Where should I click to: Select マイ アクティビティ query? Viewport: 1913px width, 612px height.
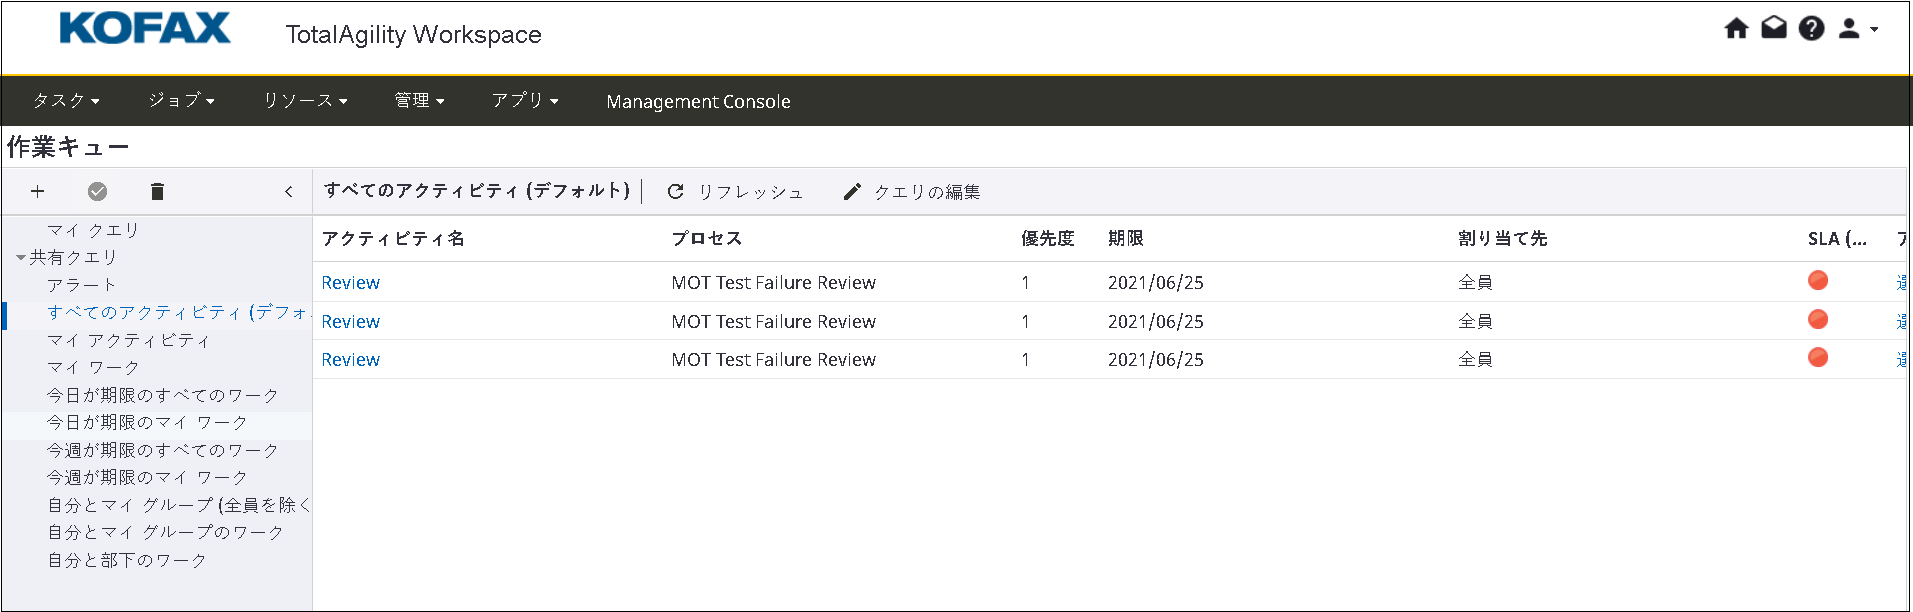pos(128,340)
